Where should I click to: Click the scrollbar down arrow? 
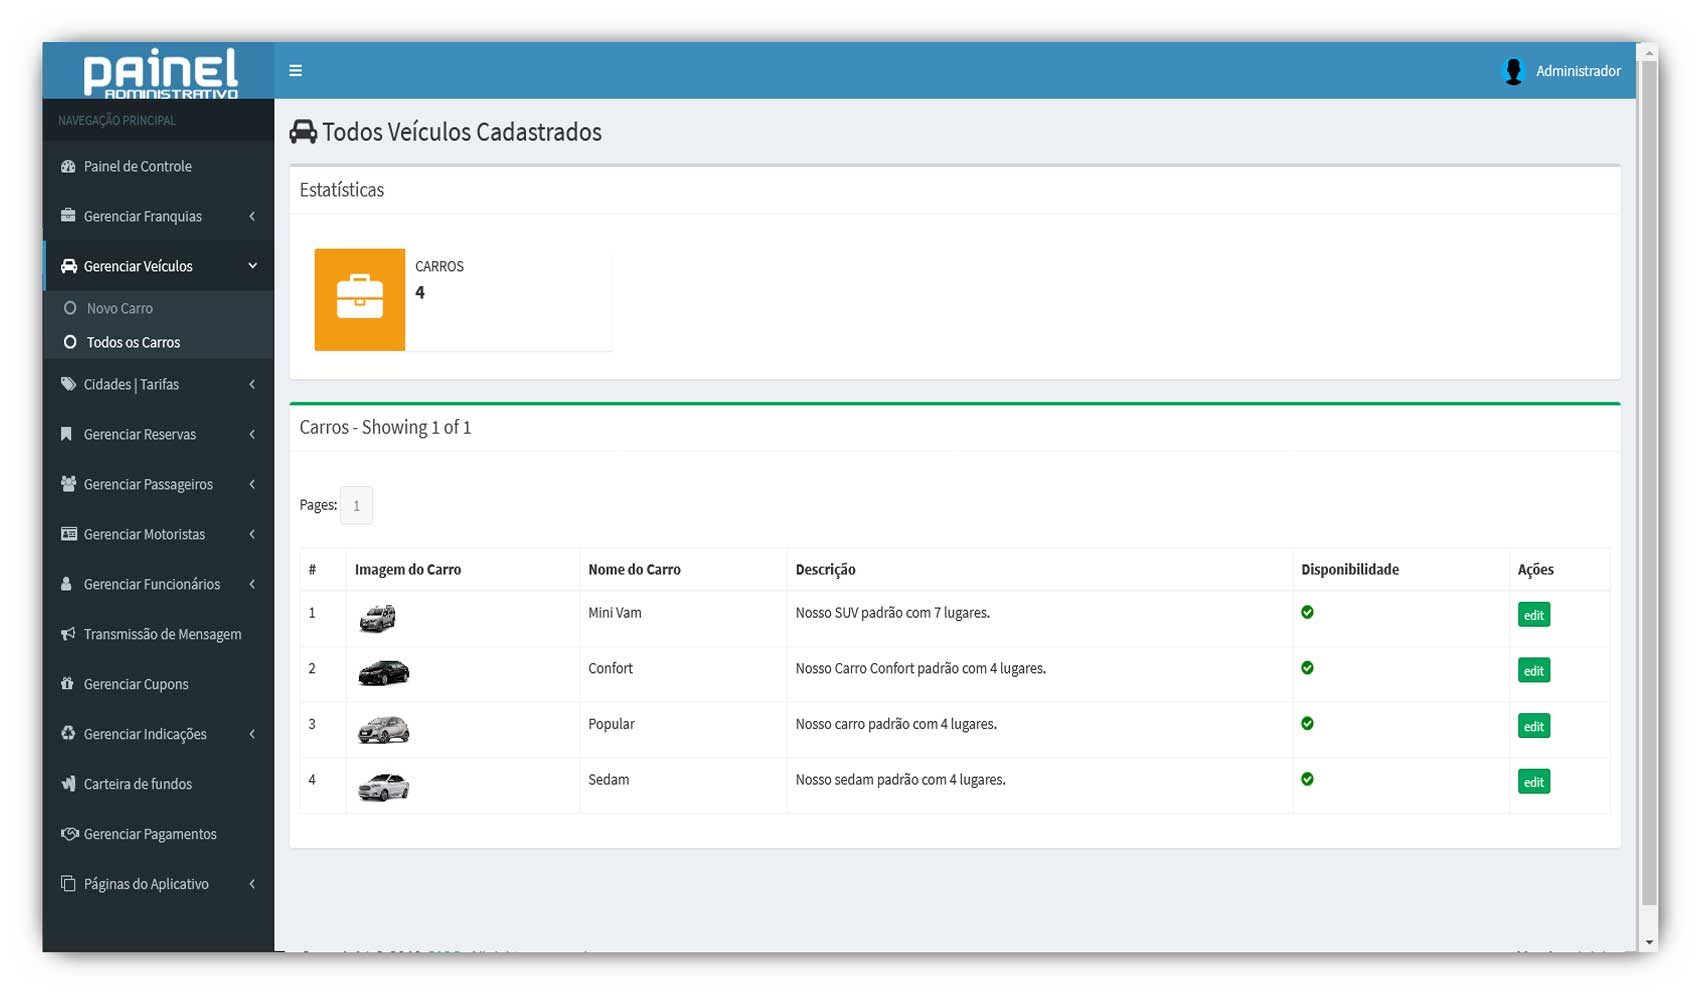coord(1649,942)
